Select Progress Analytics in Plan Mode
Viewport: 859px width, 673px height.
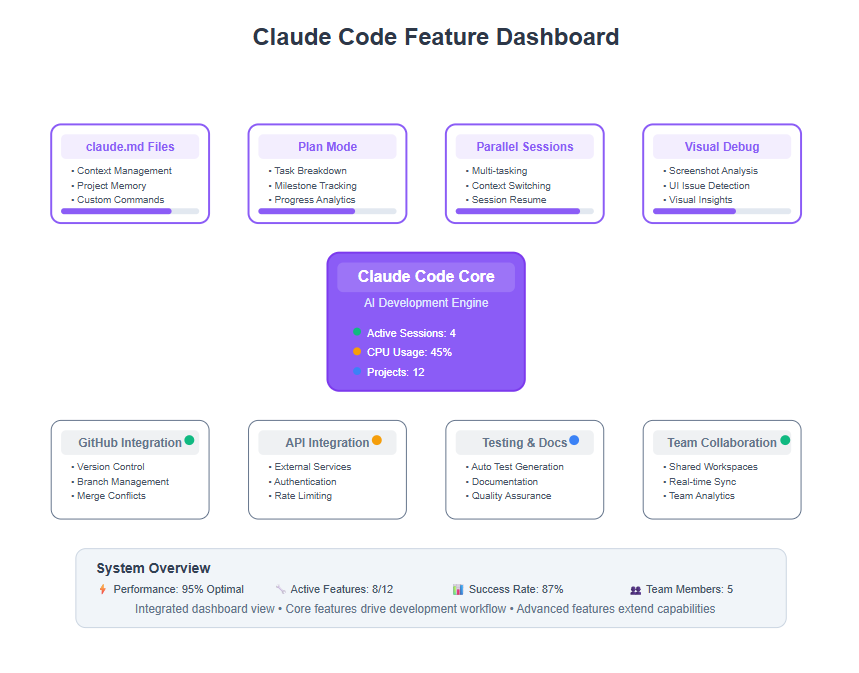point(314,200)
